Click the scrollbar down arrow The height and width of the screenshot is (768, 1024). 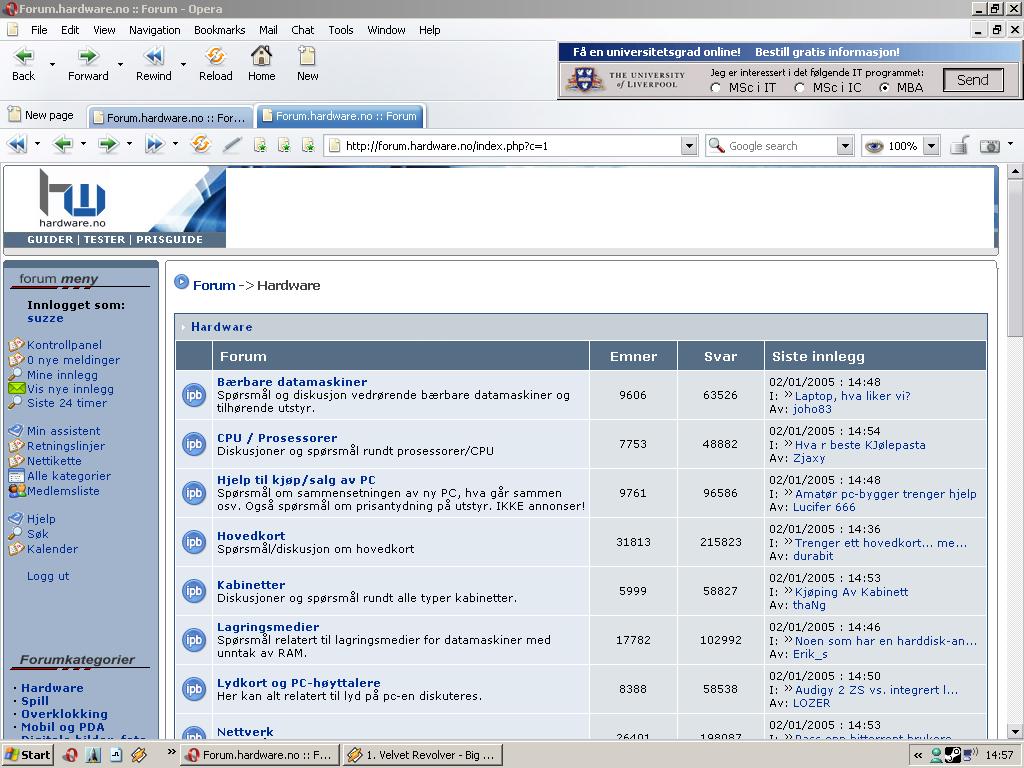tap(1015, 731)
